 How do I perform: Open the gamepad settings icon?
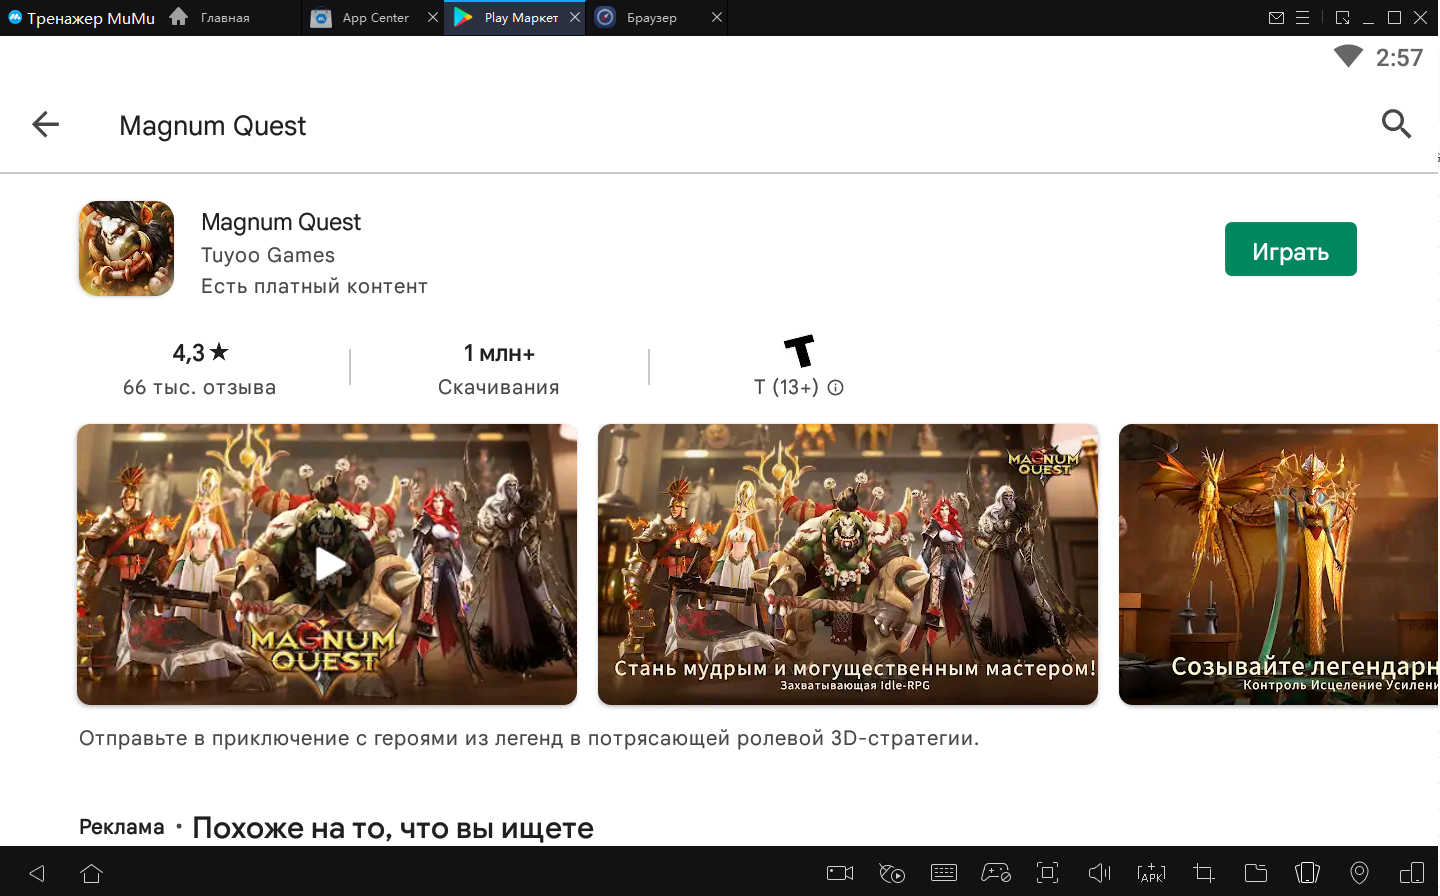[x=996, y=873]
